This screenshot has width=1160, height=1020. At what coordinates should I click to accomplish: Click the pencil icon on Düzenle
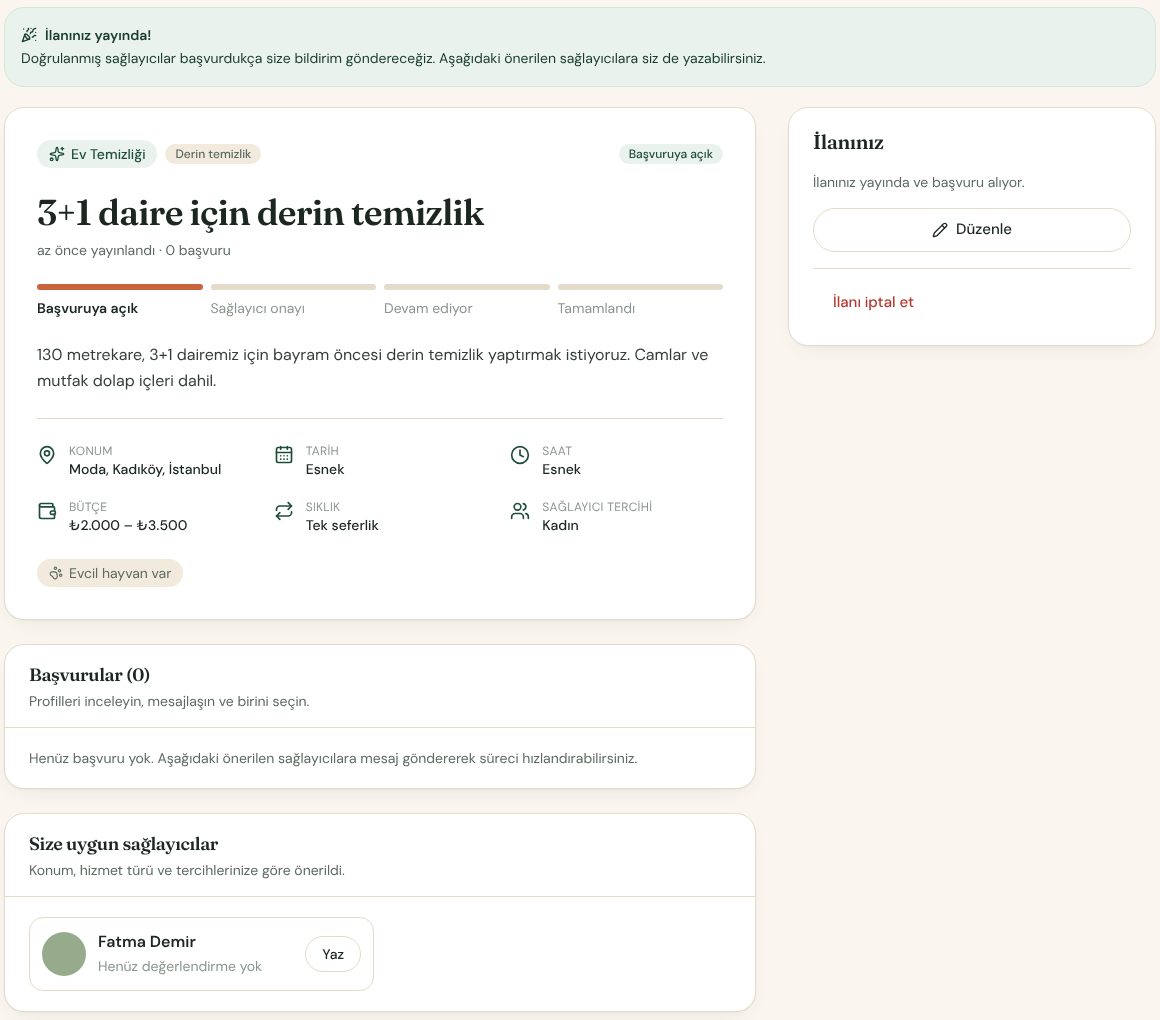940,230
